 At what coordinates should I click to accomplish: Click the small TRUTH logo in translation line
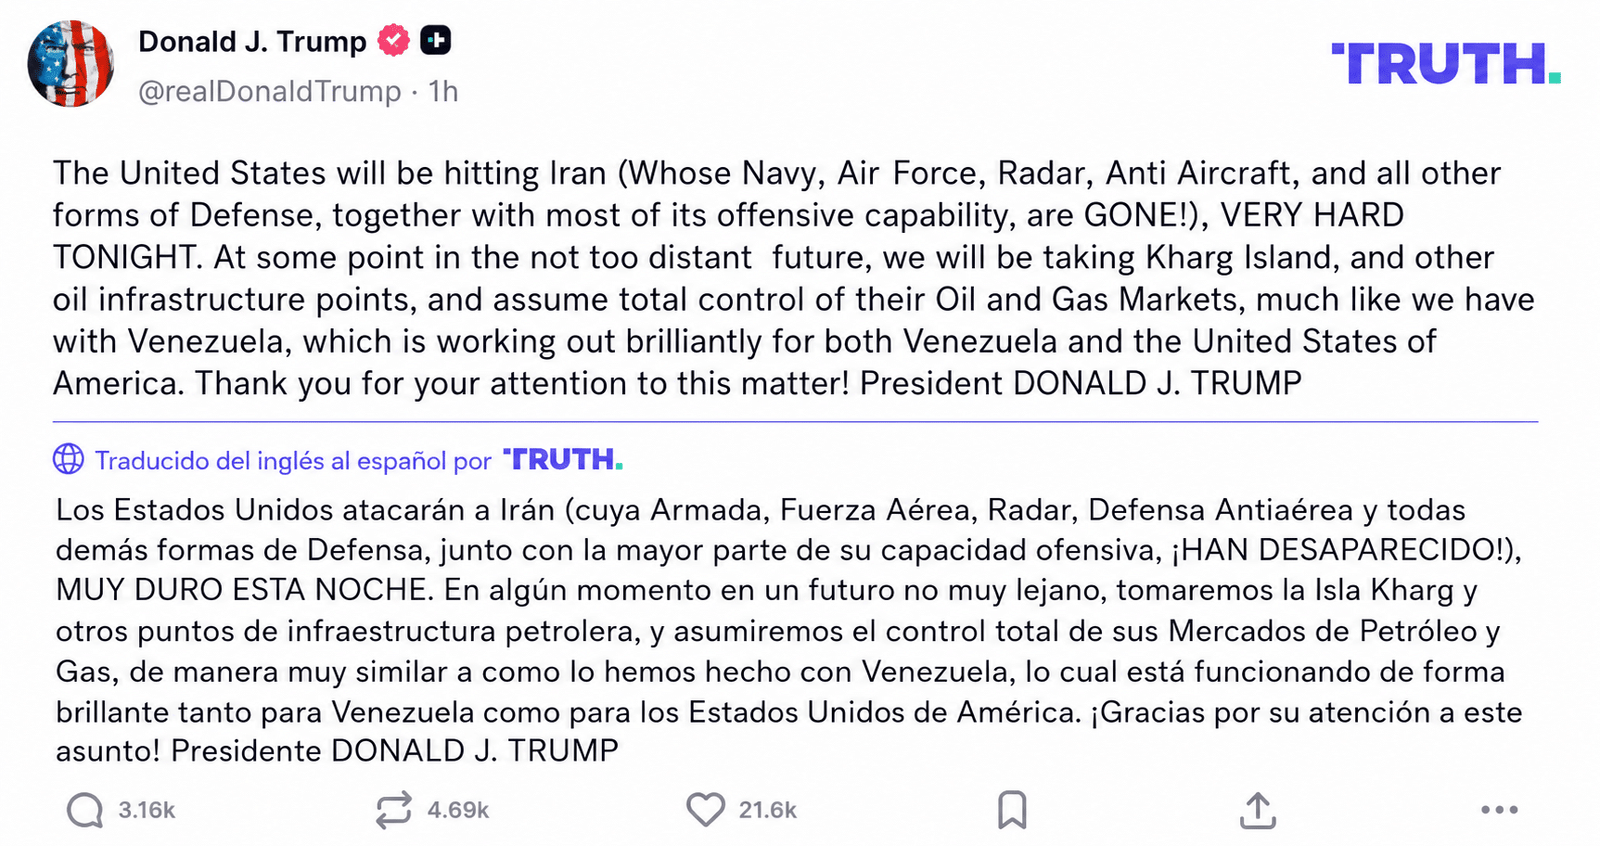[x=562, y=459]
